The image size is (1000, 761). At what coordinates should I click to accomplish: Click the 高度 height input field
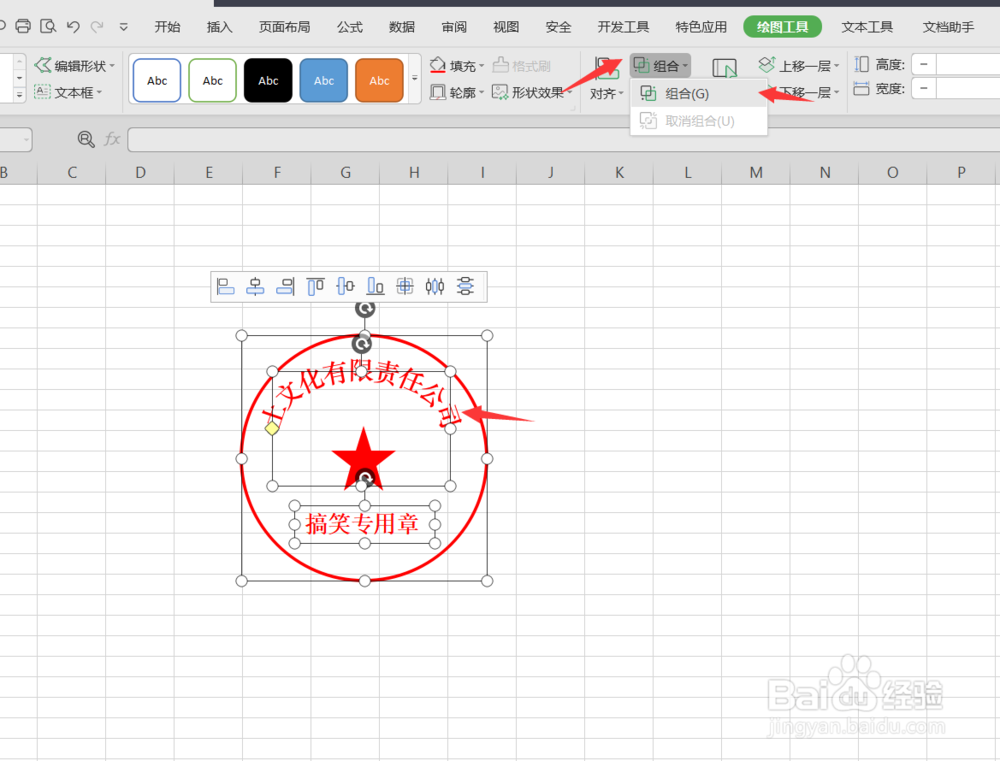[x=967, y=64]
